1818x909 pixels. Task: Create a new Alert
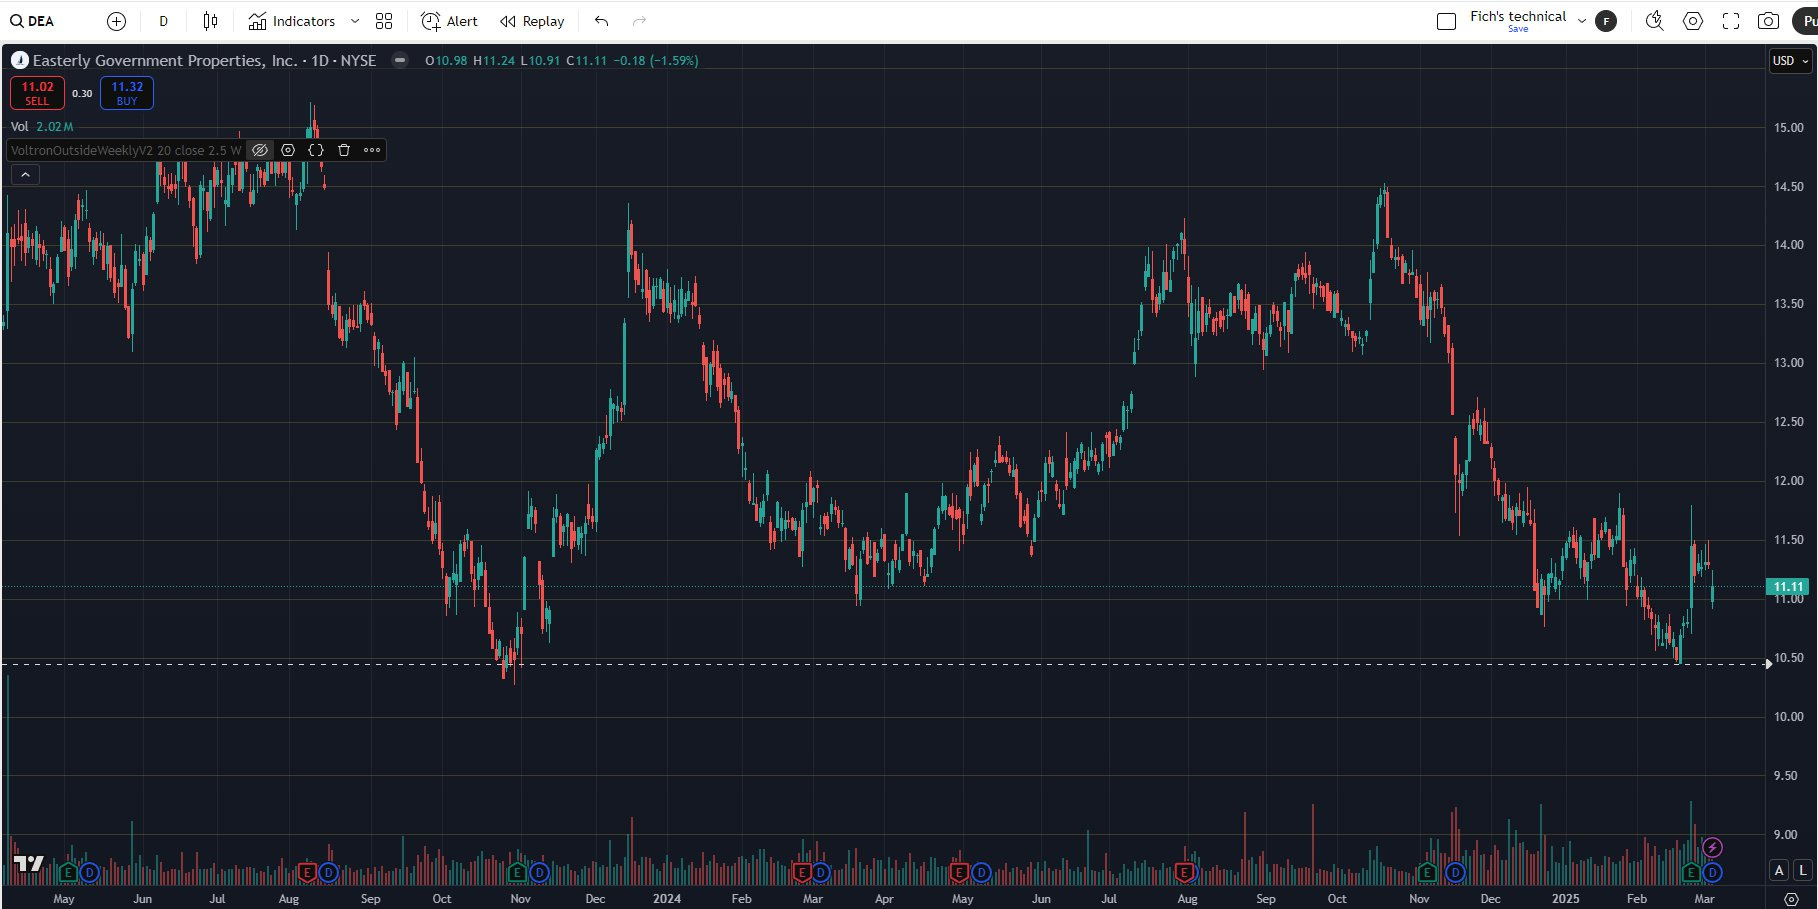click(x=449, y=21)
